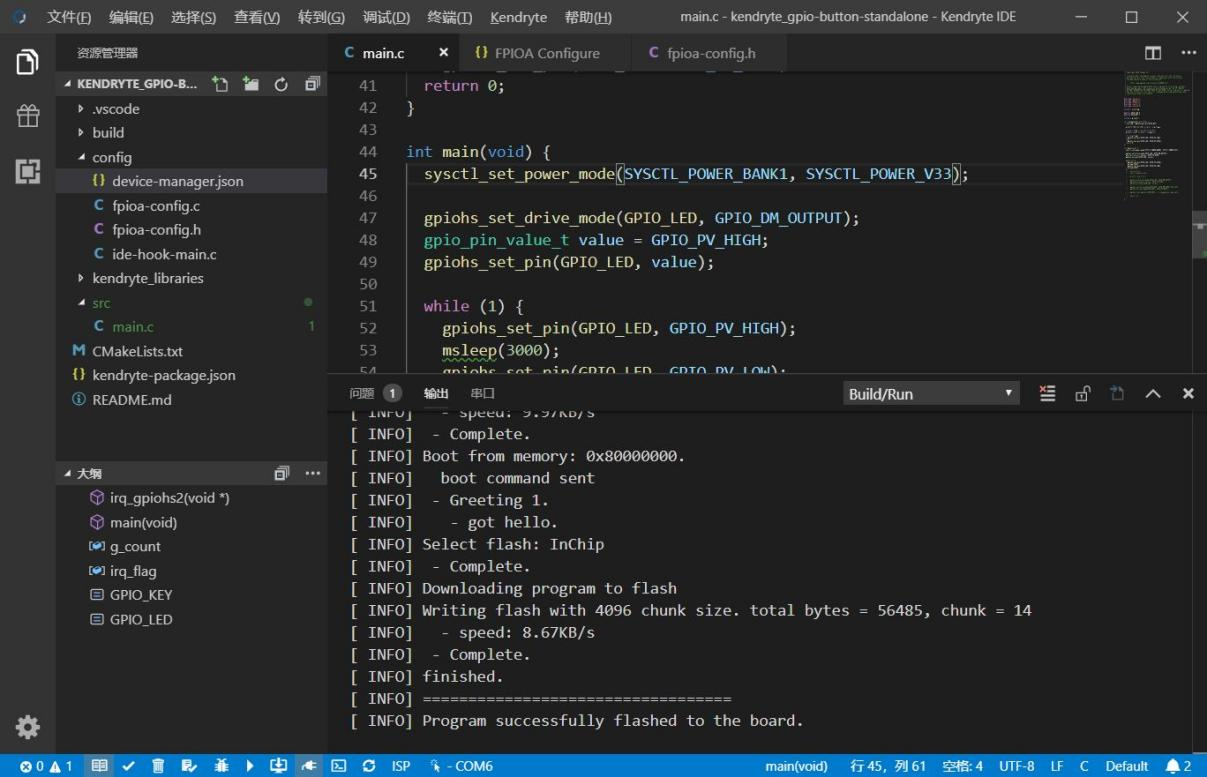Open the settings gear in activity bar
Screen dimensions: 1207x777
(28, 727)
